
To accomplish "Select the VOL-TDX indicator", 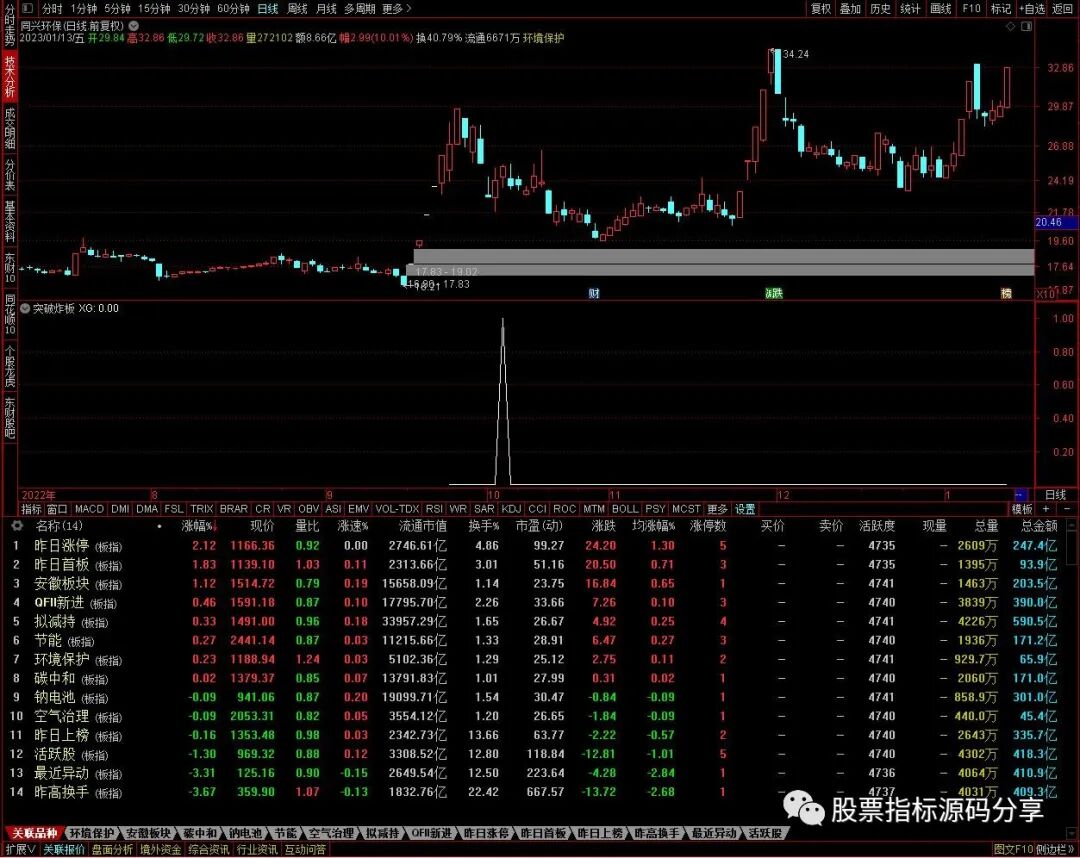I will coord(397,509).
